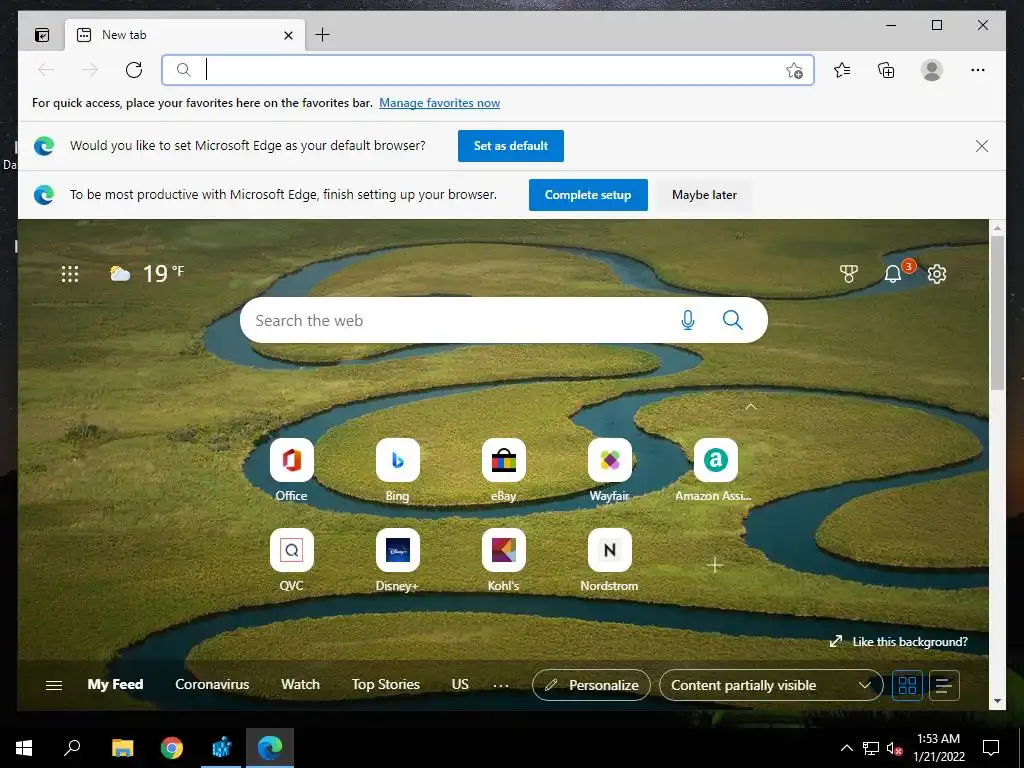Click the Complete setup button
Screen dimensions: 1024x768
(x=588, y=195)
